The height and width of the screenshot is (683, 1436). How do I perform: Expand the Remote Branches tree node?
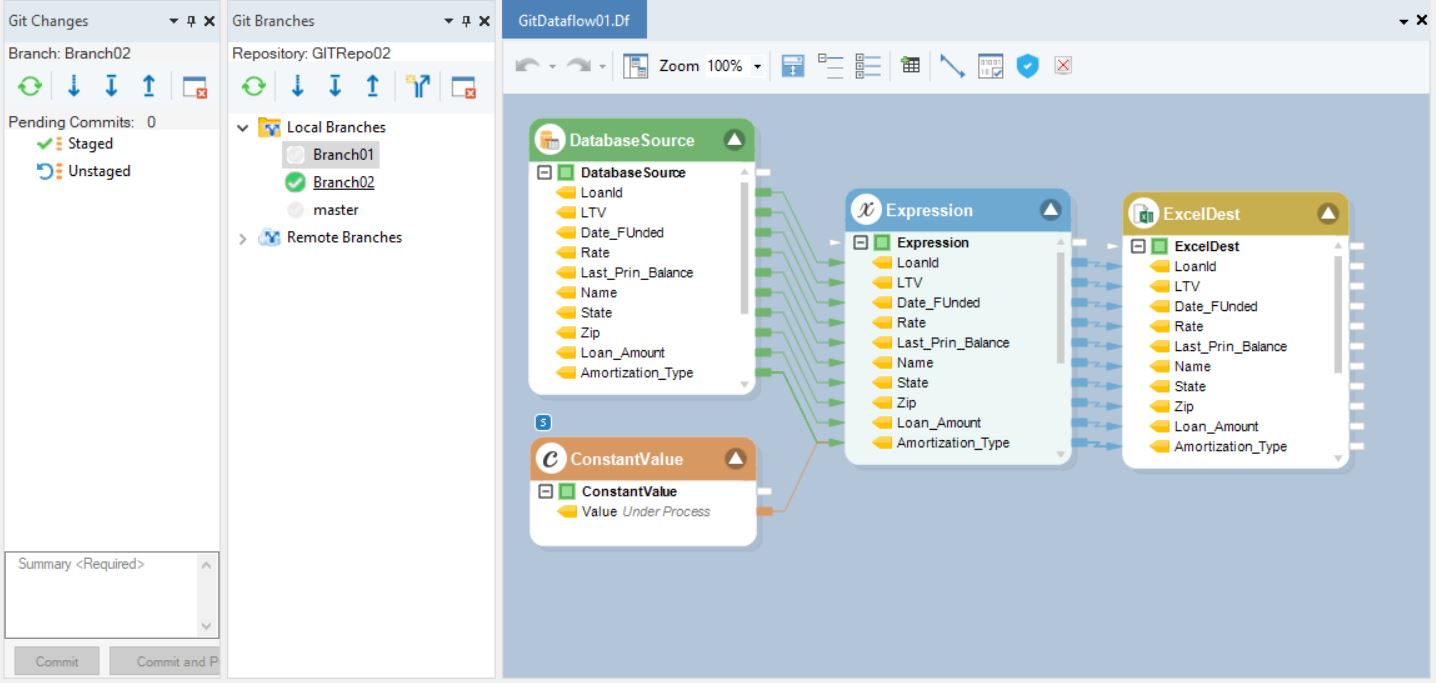click(x=243, y=238)
